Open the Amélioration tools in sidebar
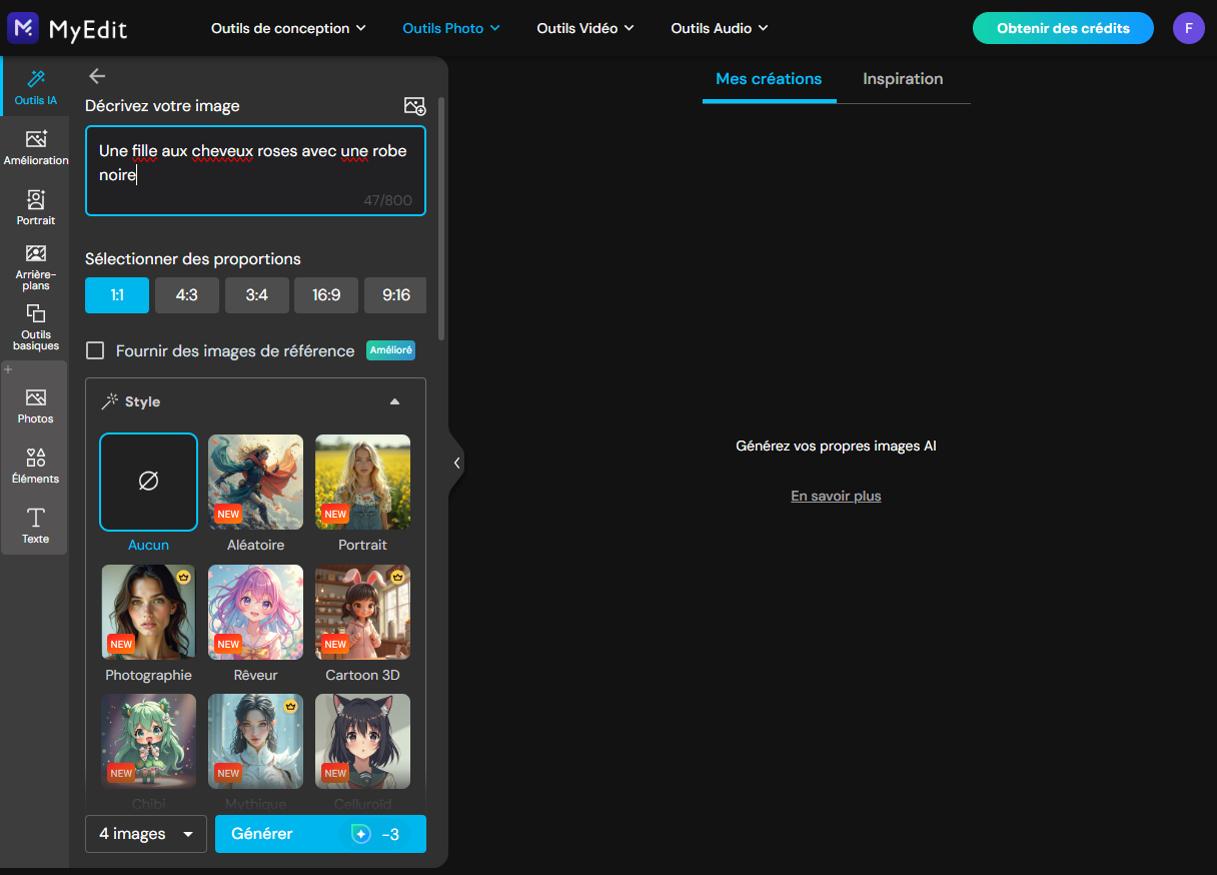1217x875 pixels. pyautogui.click(x=35, y=147)
